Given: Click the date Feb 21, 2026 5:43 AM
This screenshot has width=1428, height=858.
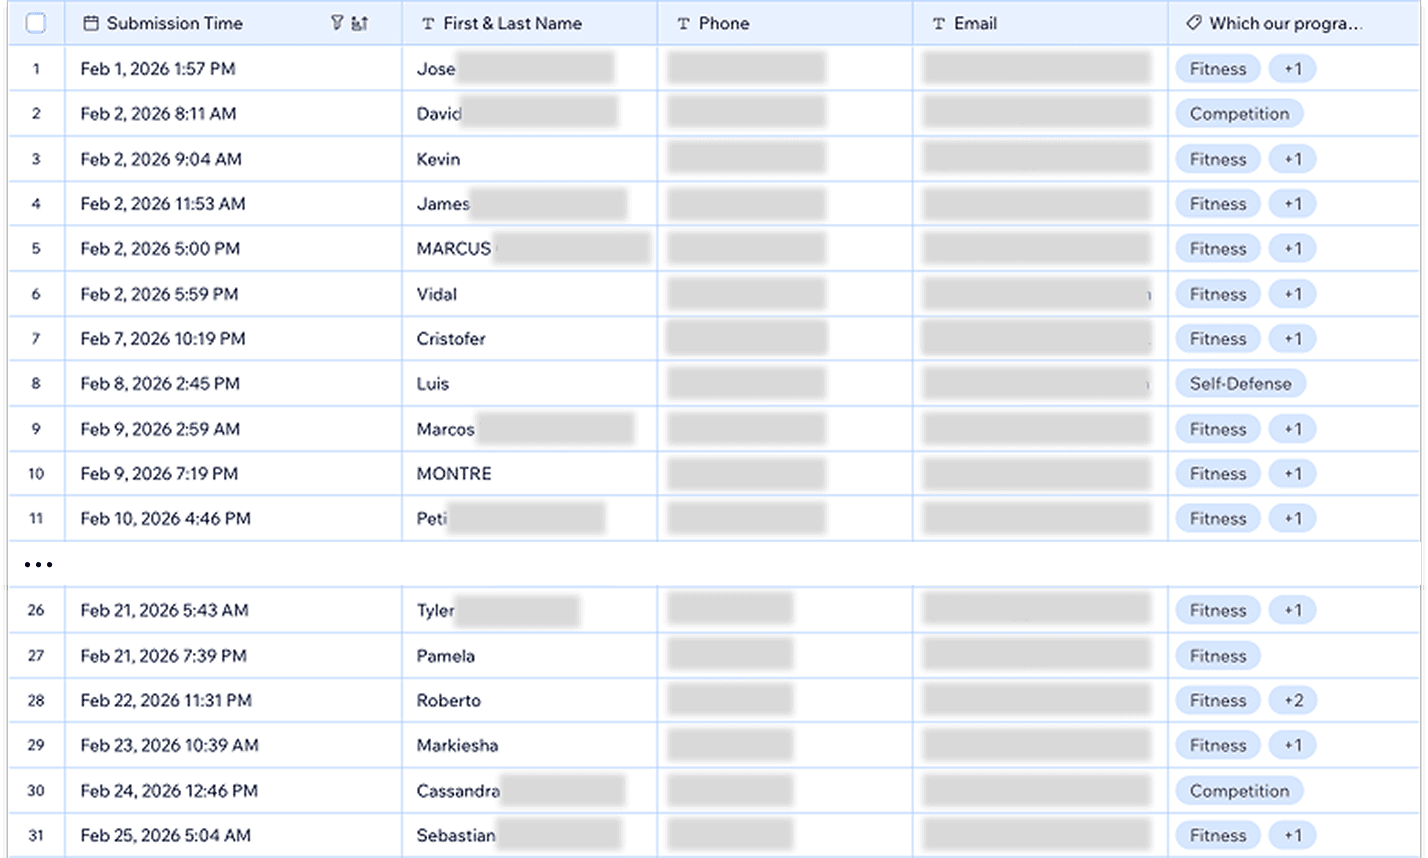Looking at the screenshot, I should click(x=165, y=610).
